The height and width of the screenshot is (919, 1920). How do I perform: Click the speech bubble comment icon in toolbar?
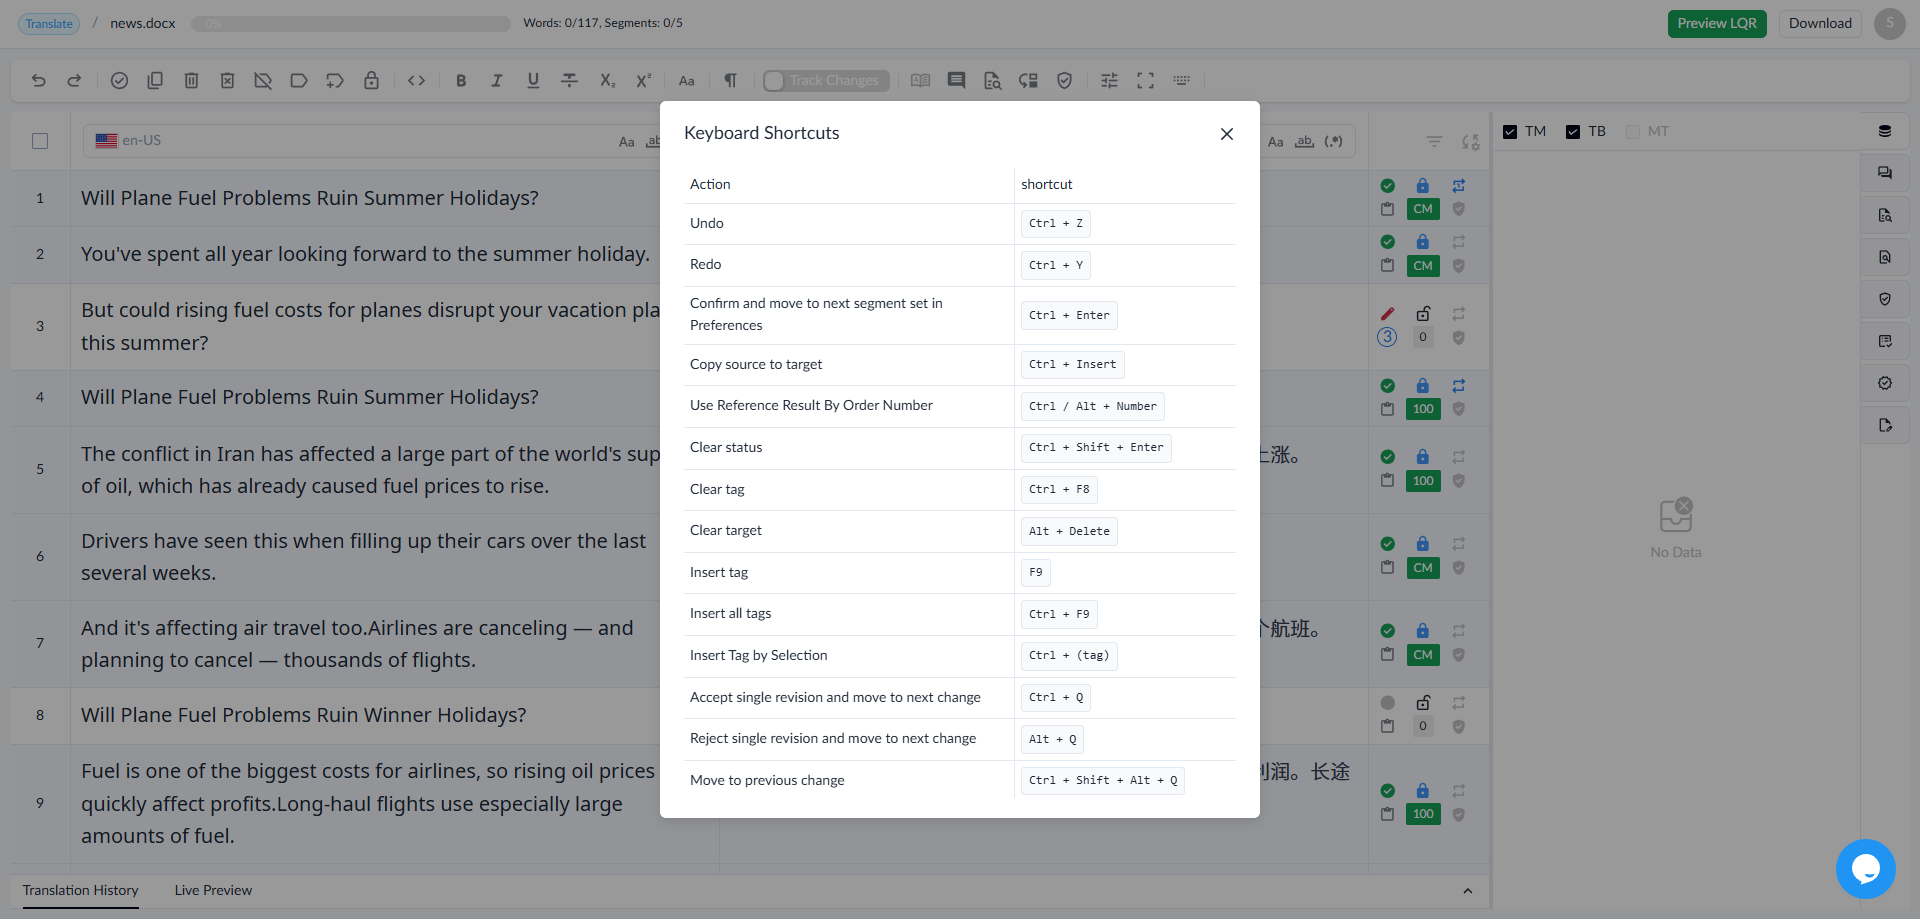click(957, 81)
